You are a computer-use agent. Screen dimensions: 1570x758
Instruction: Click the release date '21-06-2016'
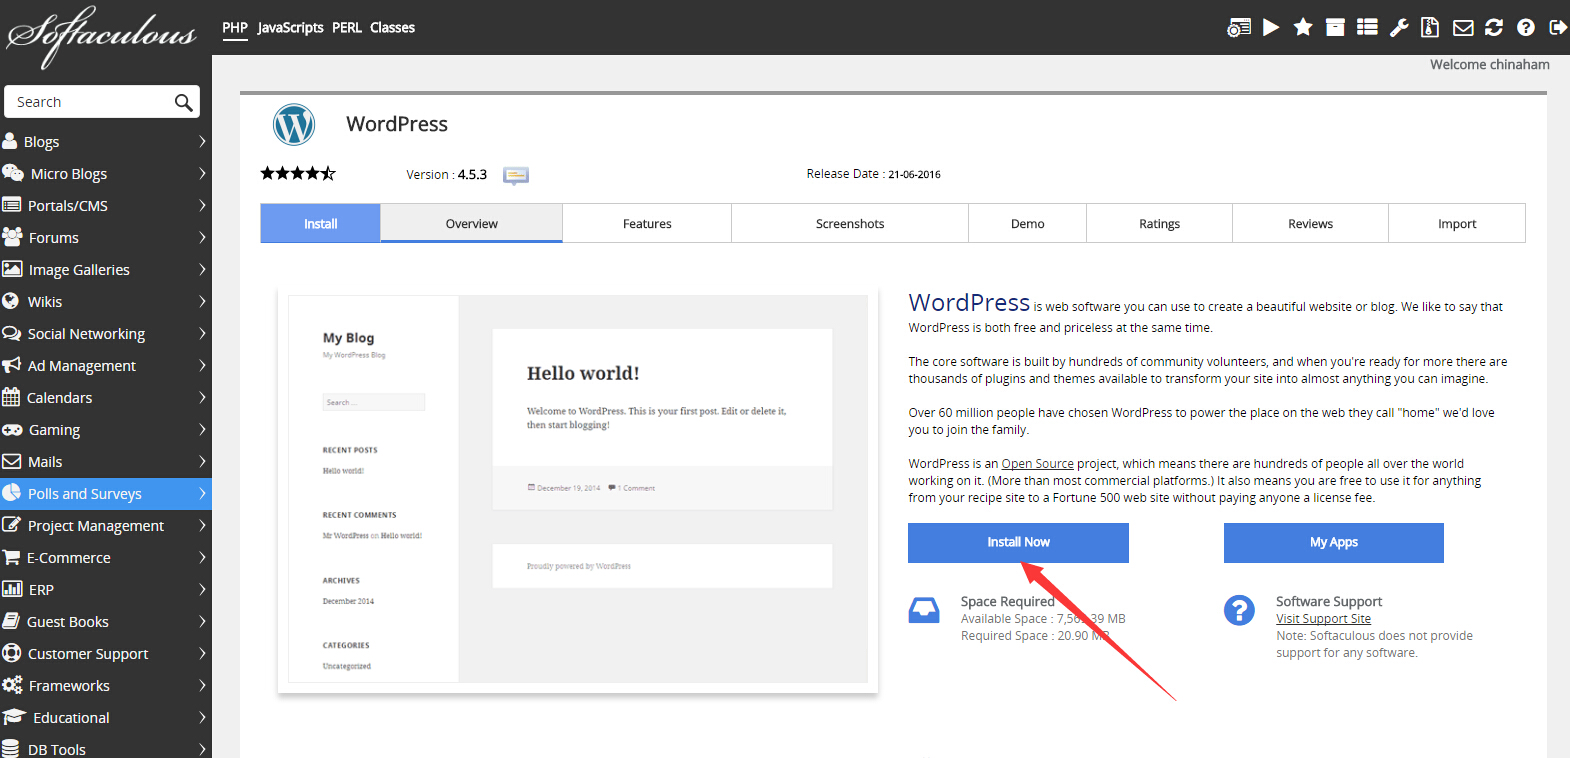[x=914, y=174]
